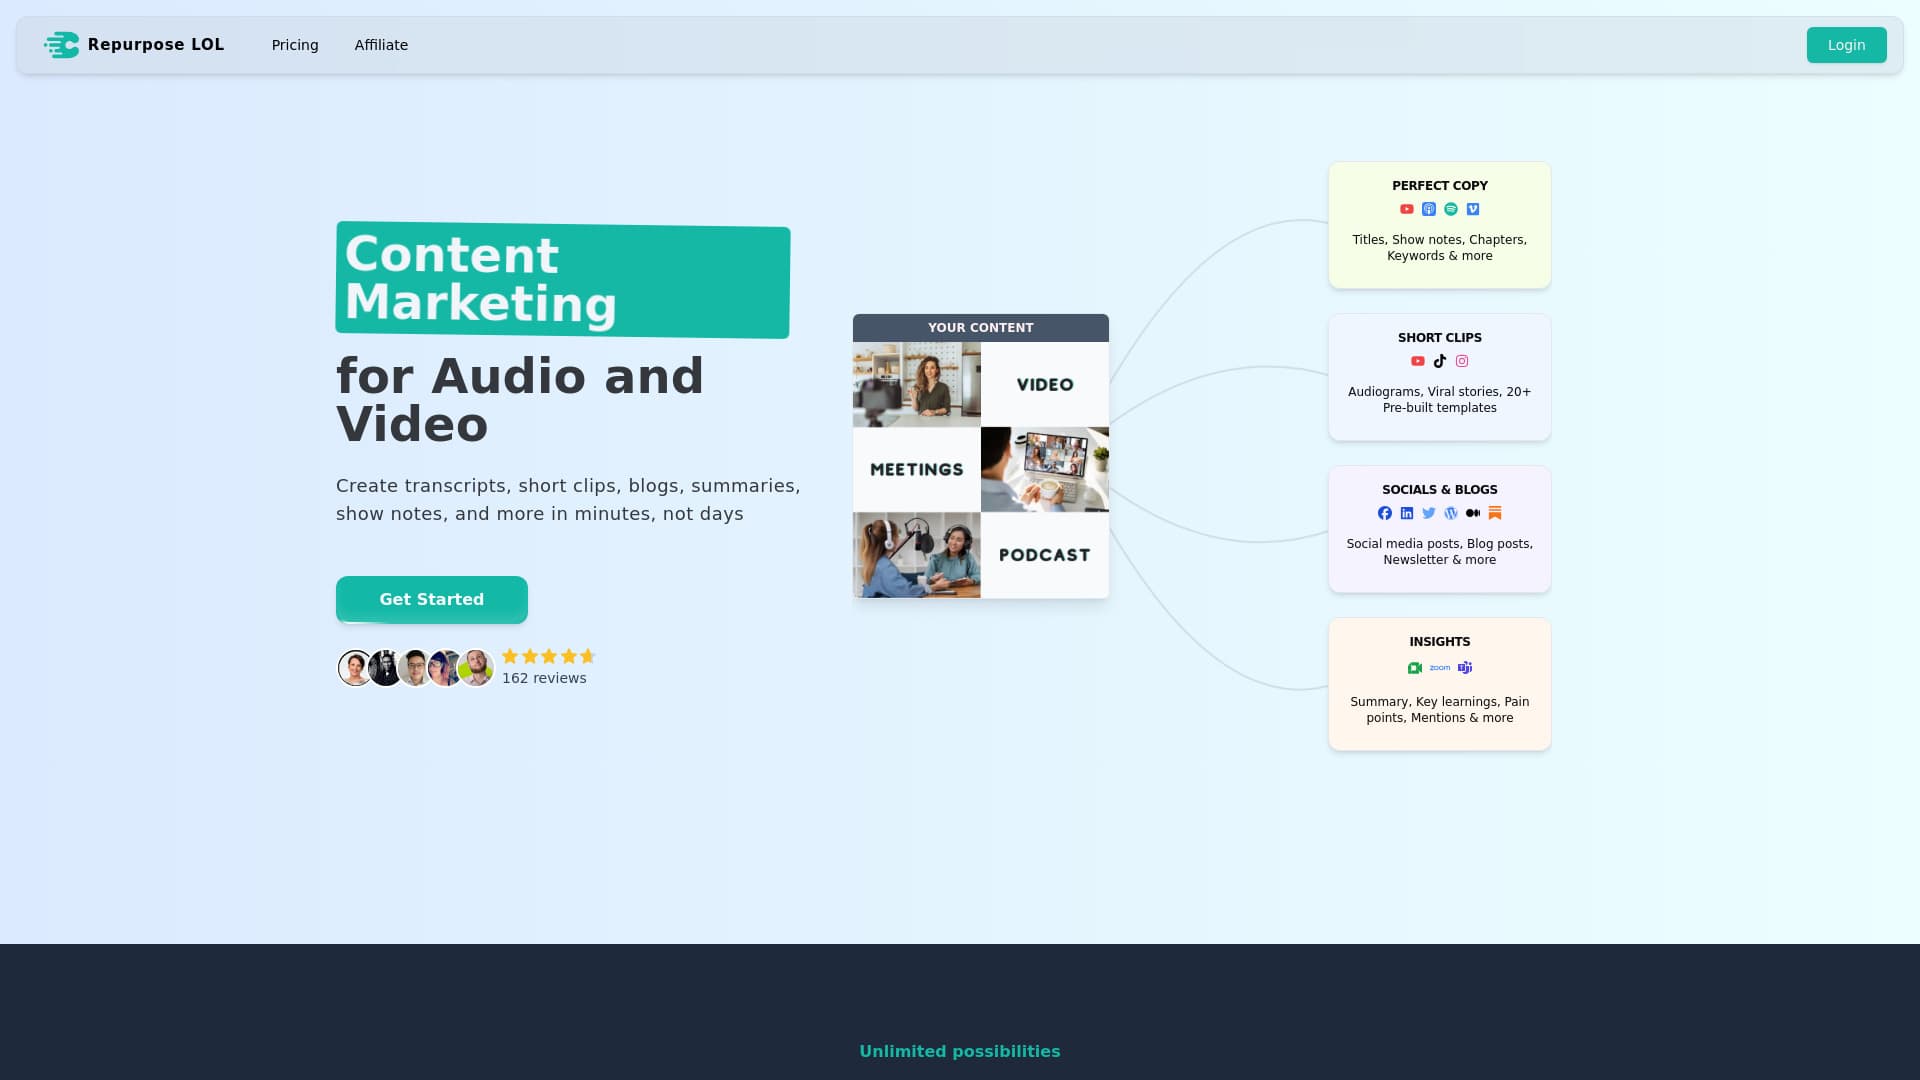
Task: Click the Microsoft Teams icon in Insights
Action: click(x=1465, y=668)
